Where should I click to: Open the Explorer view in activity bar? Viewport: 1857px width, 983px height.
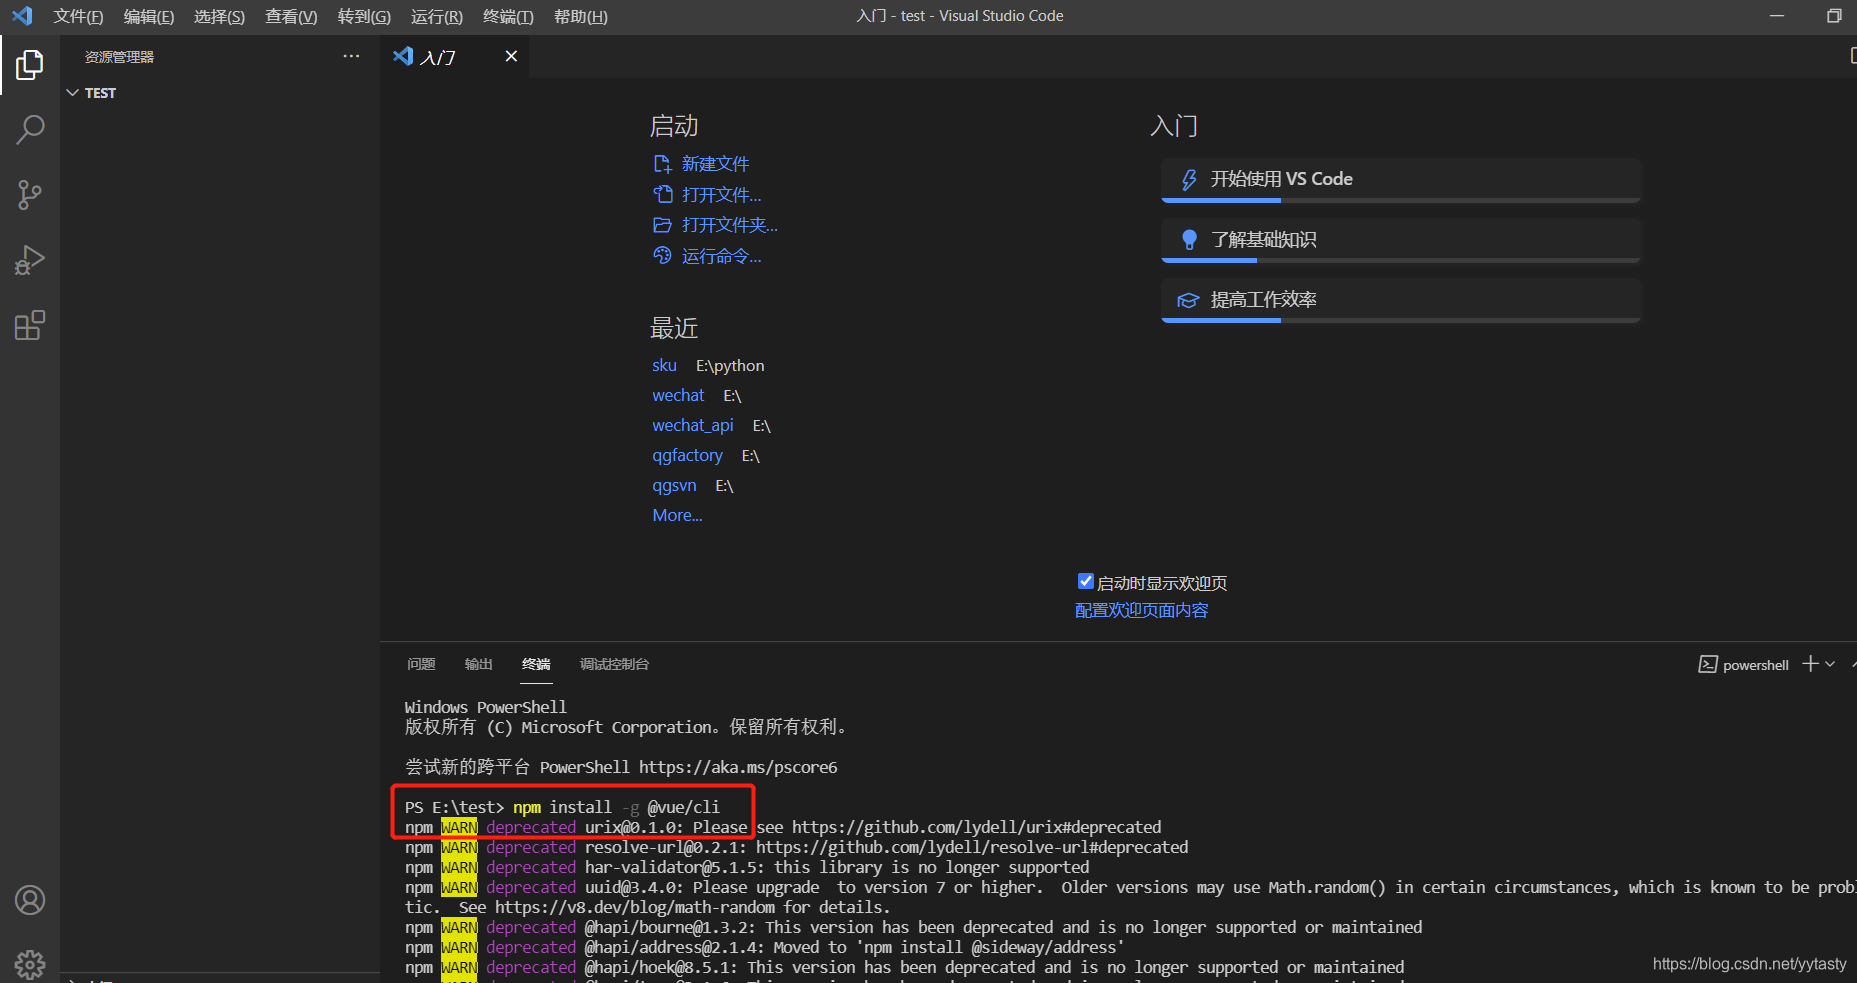(x=30, y=65)
